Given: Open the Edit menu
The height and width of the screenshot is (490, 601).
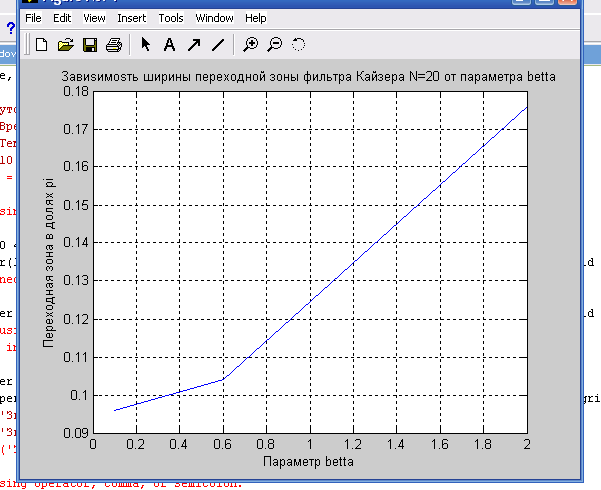Looking at the screenshot, I should (x=62, y=18).
